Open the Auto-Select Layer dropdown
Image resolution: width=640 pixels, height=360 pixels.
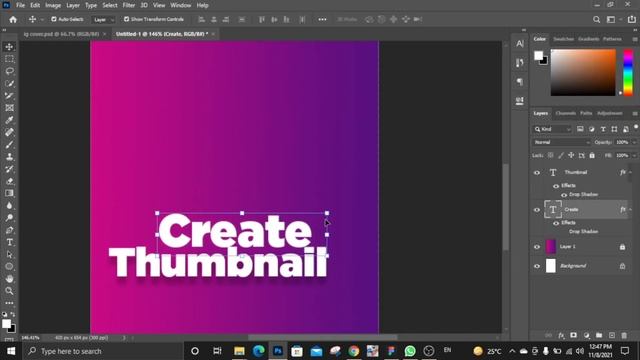pos(103,20)
